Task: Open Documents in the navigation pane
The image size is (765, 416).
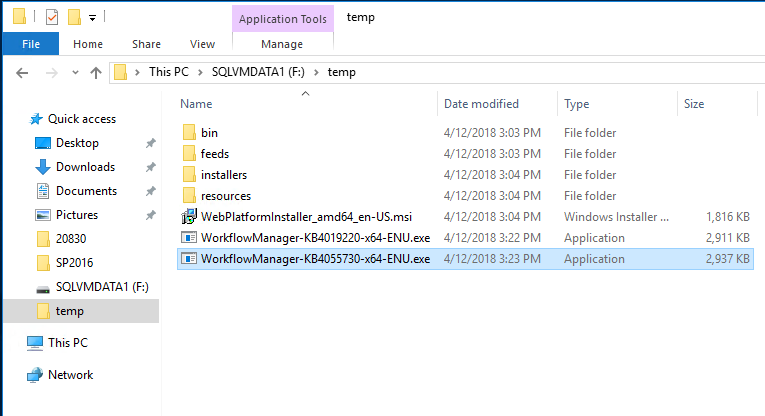Action: click(x=86, y=191)
